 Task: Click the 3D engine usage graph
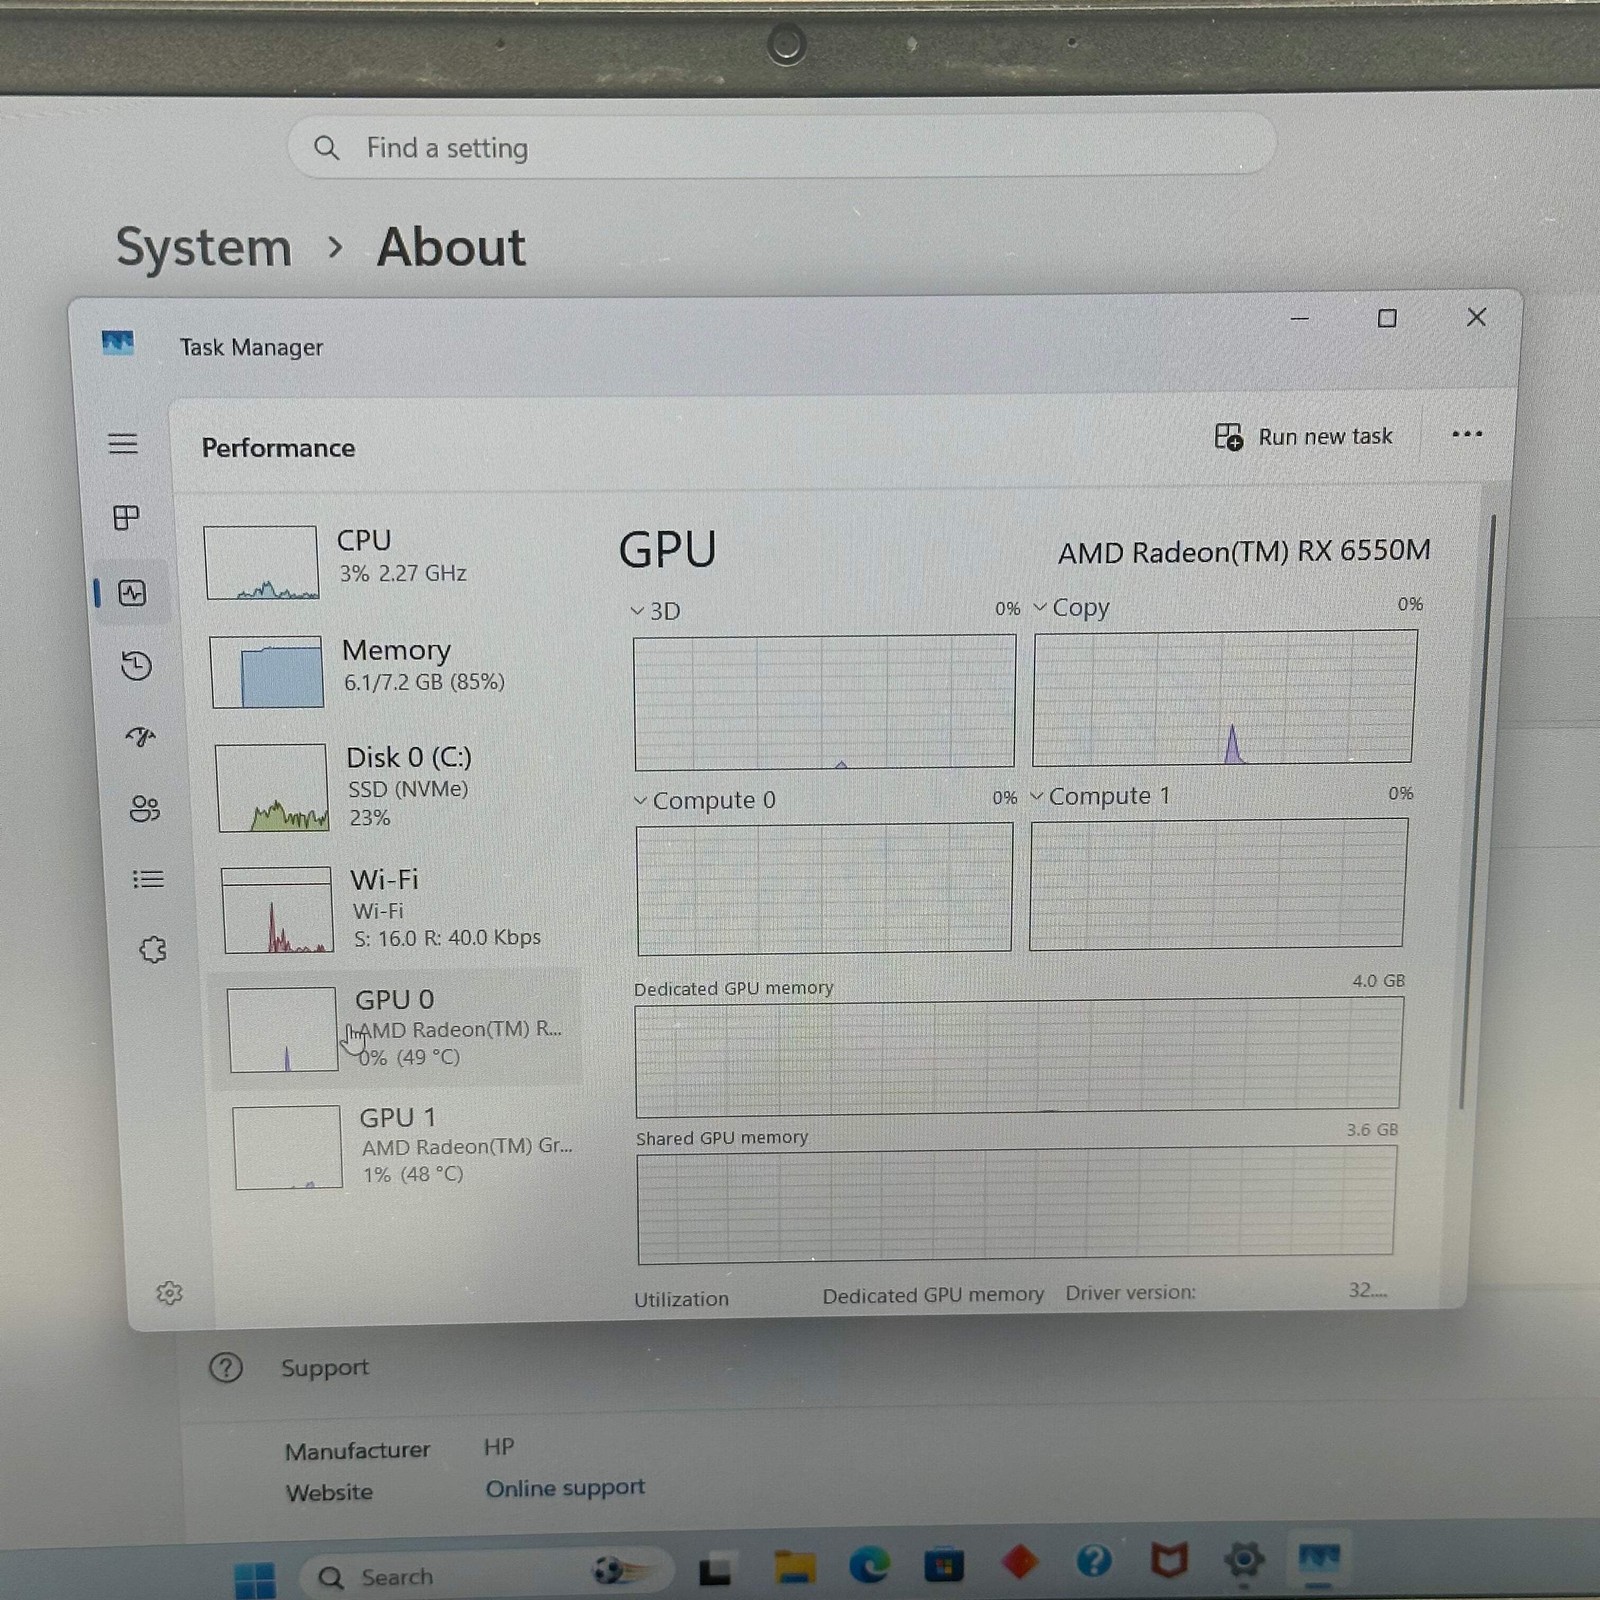coord(824,702)
